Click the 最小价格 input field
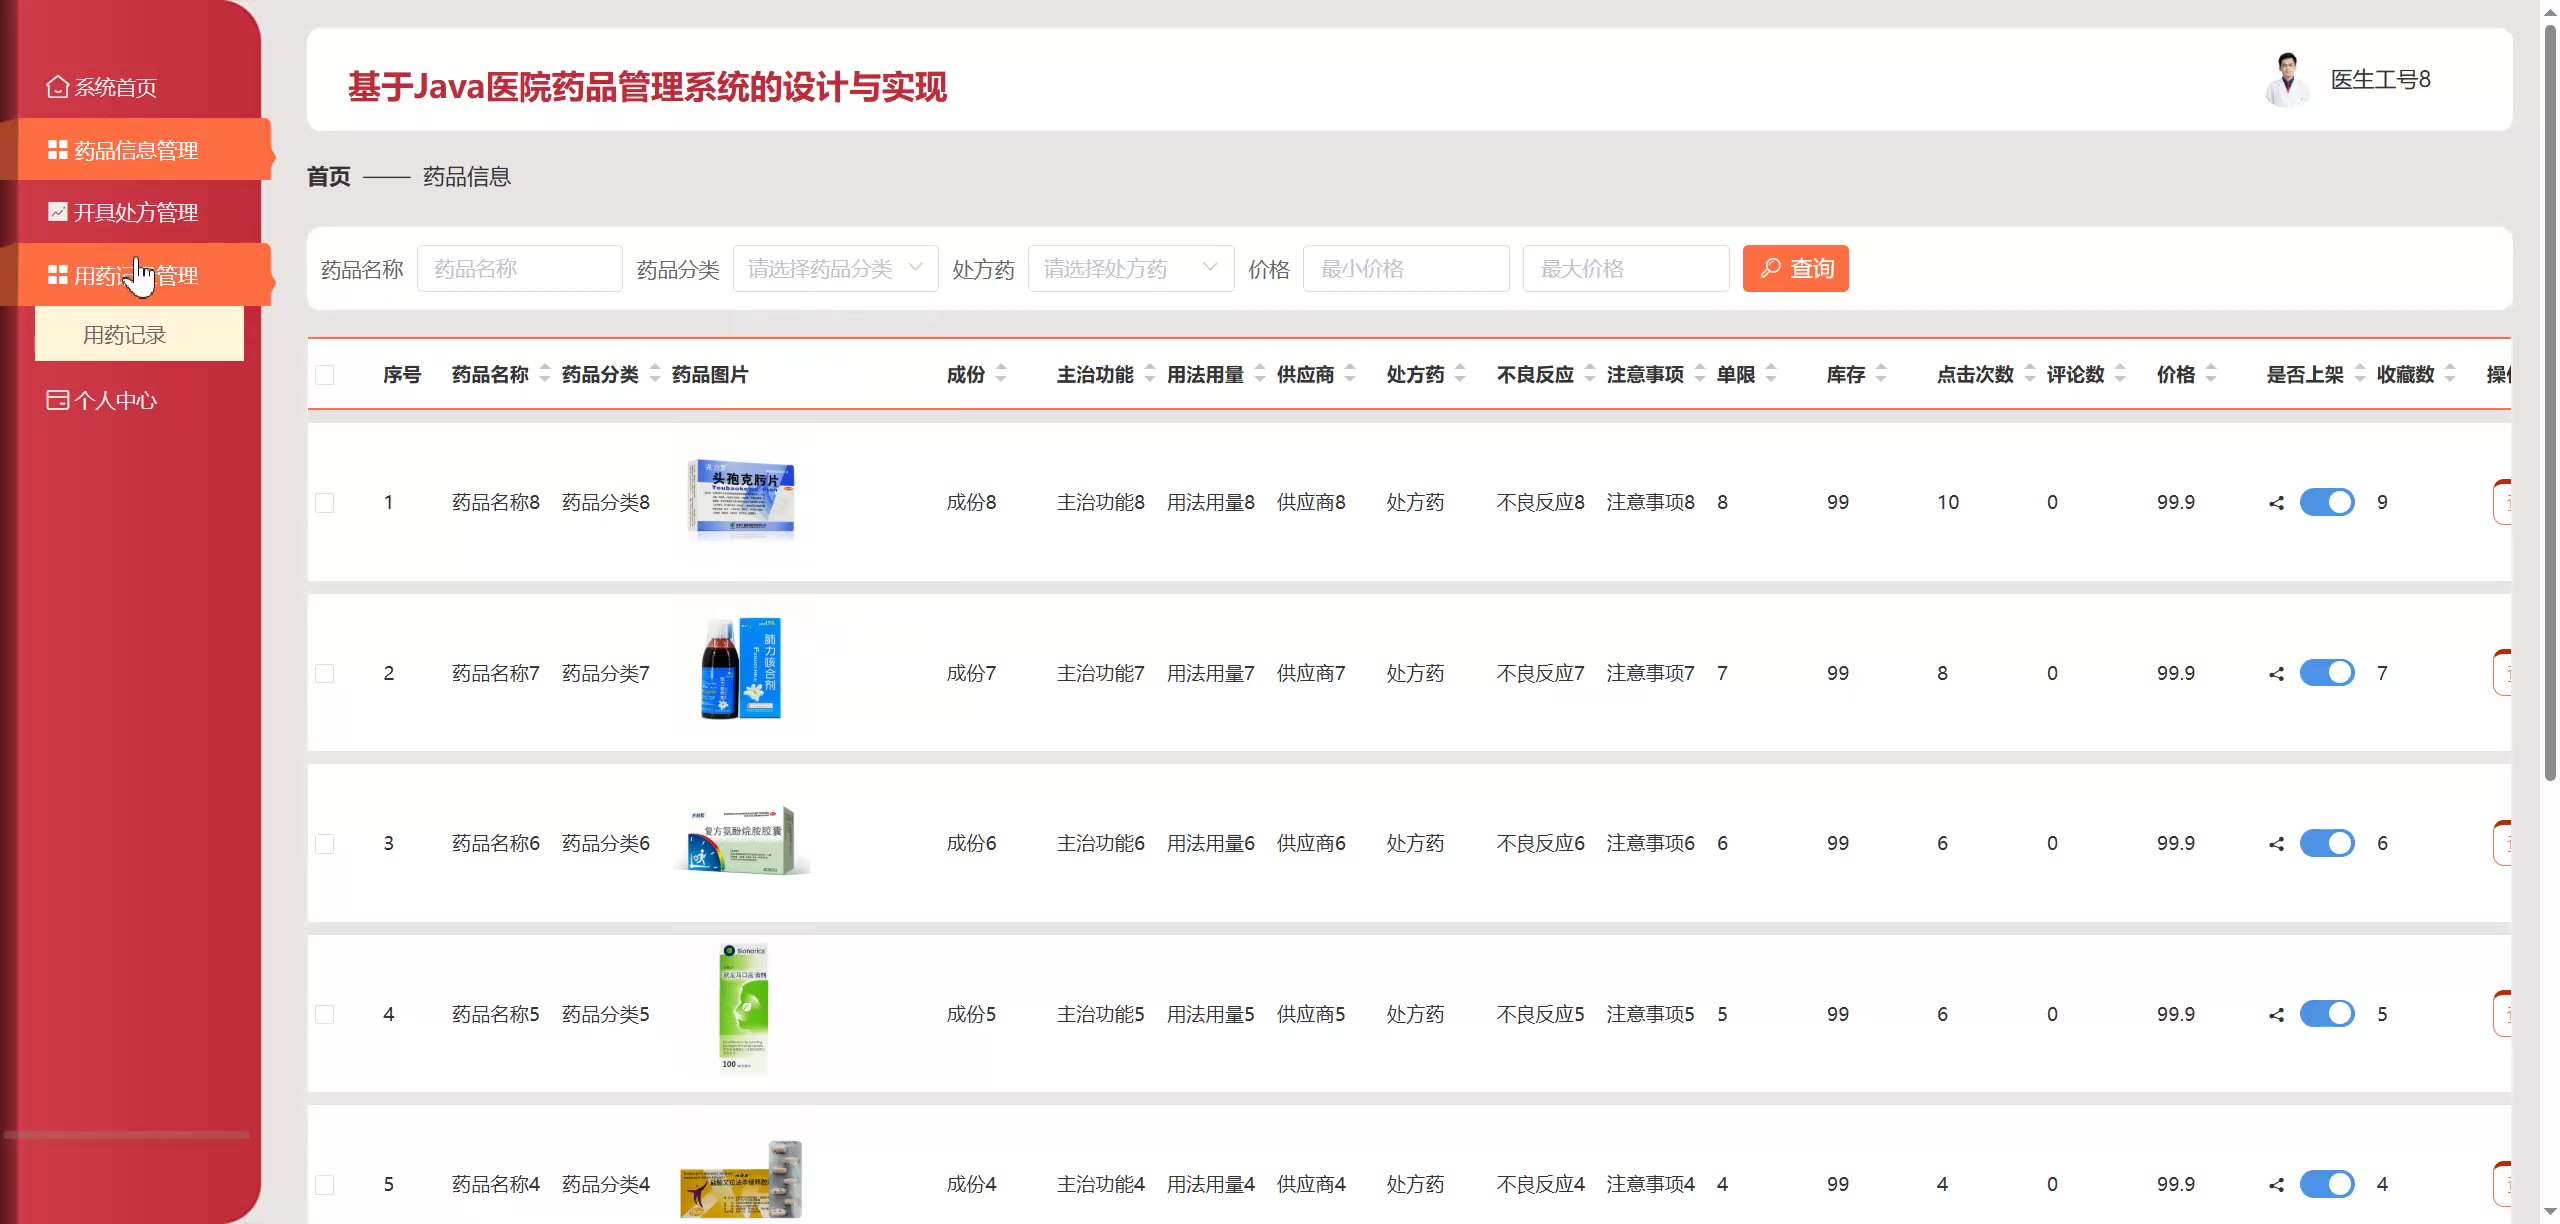The image size is (2560, 1224). coord(1405,269)
